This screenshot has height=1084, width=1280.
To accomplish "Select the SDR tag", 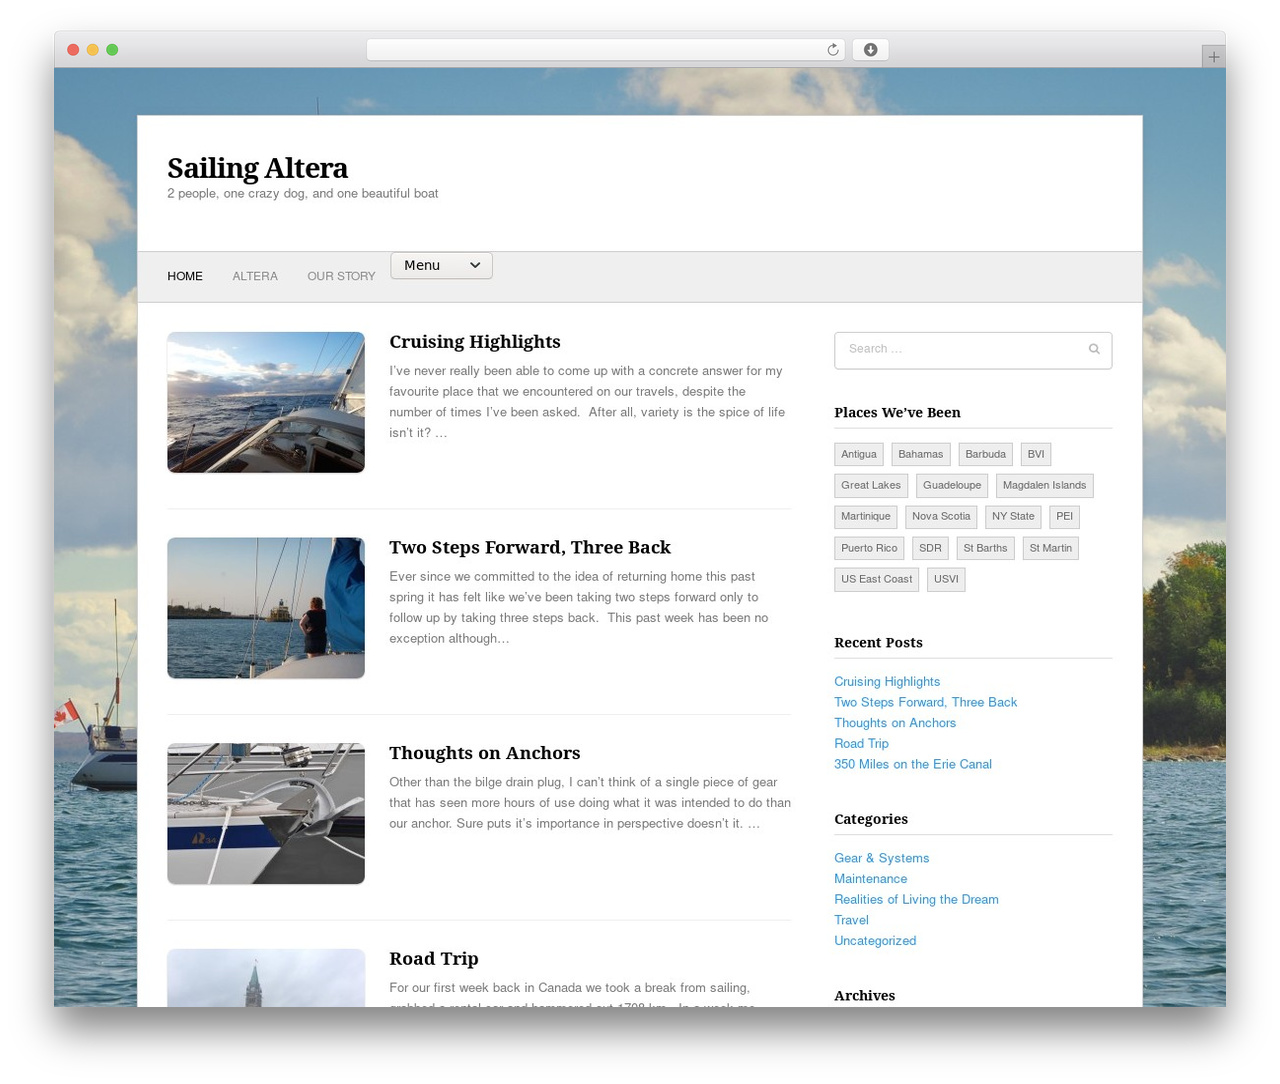I will (x=930, y=548).
